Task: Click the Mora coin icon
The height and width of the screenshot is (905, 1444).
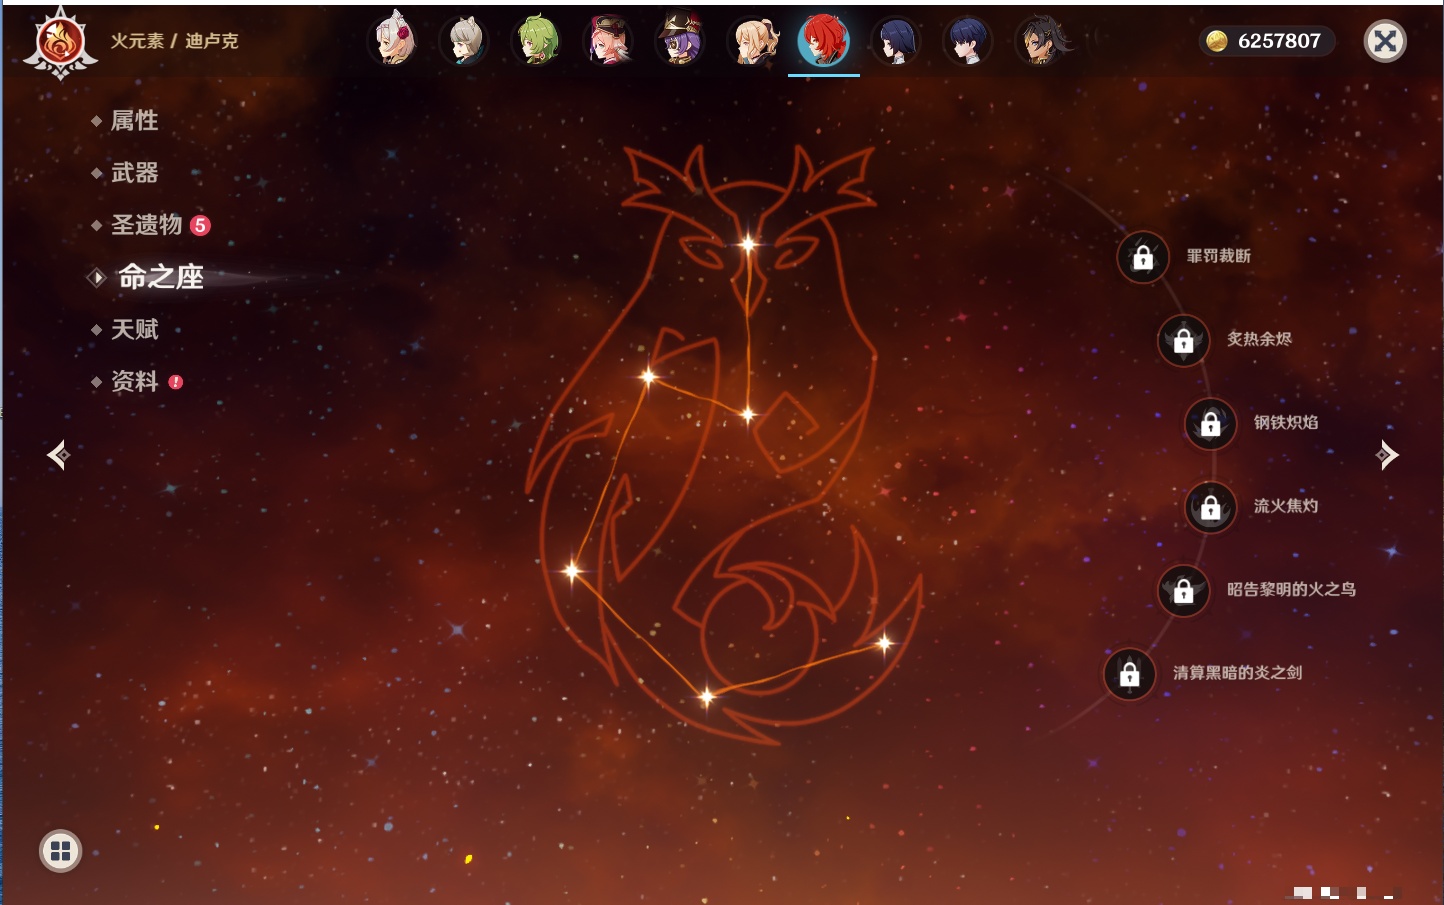Action: pos(1216,41)
